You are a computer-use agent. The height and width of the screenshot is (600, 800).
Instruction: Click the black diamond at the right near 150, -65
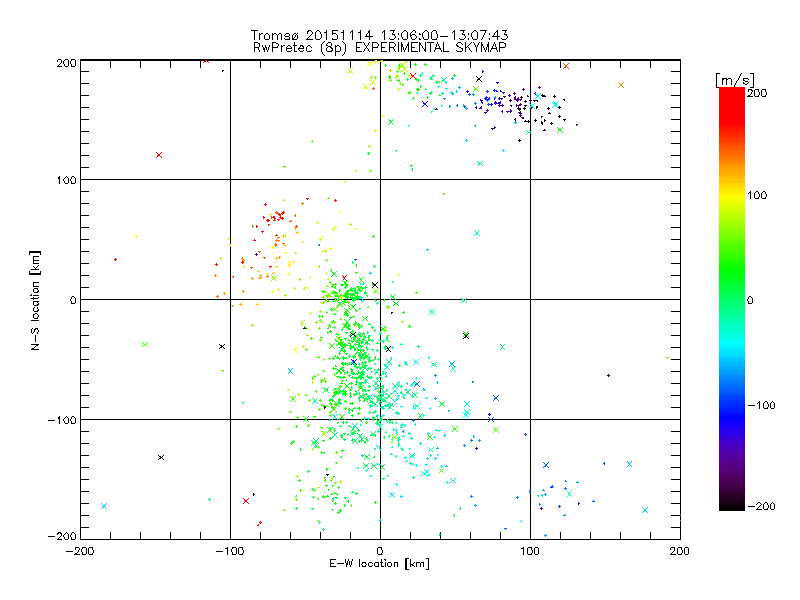(608, 376)
